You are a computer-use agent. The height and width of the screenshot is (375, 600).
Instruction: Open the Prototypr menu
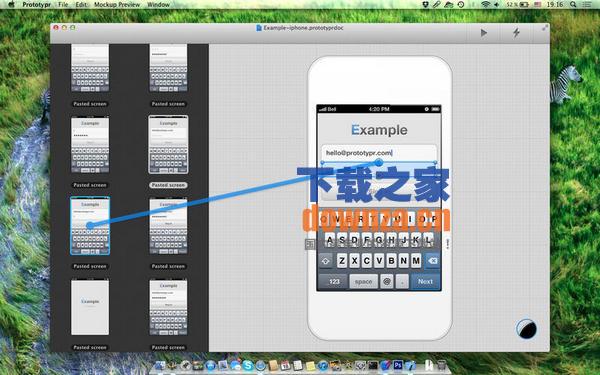pyautogui.click(x=37, y=5)
